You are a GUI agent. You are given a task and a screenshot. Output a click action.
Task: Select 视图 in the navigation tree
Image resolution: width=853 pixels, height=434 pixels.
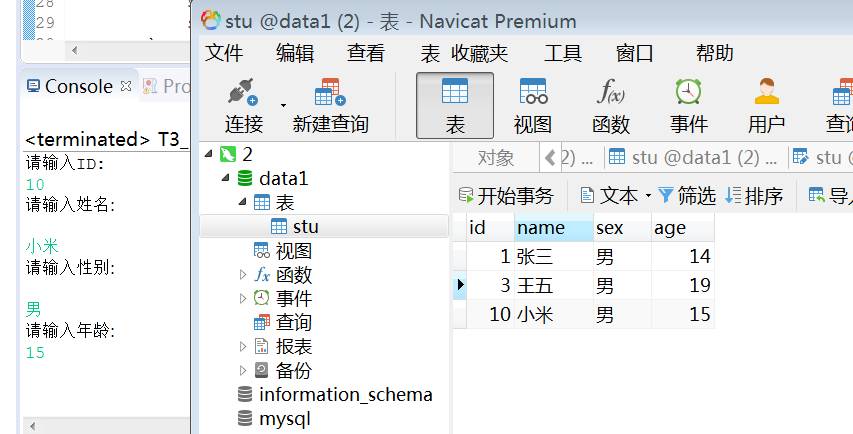(x=293, y=251)
